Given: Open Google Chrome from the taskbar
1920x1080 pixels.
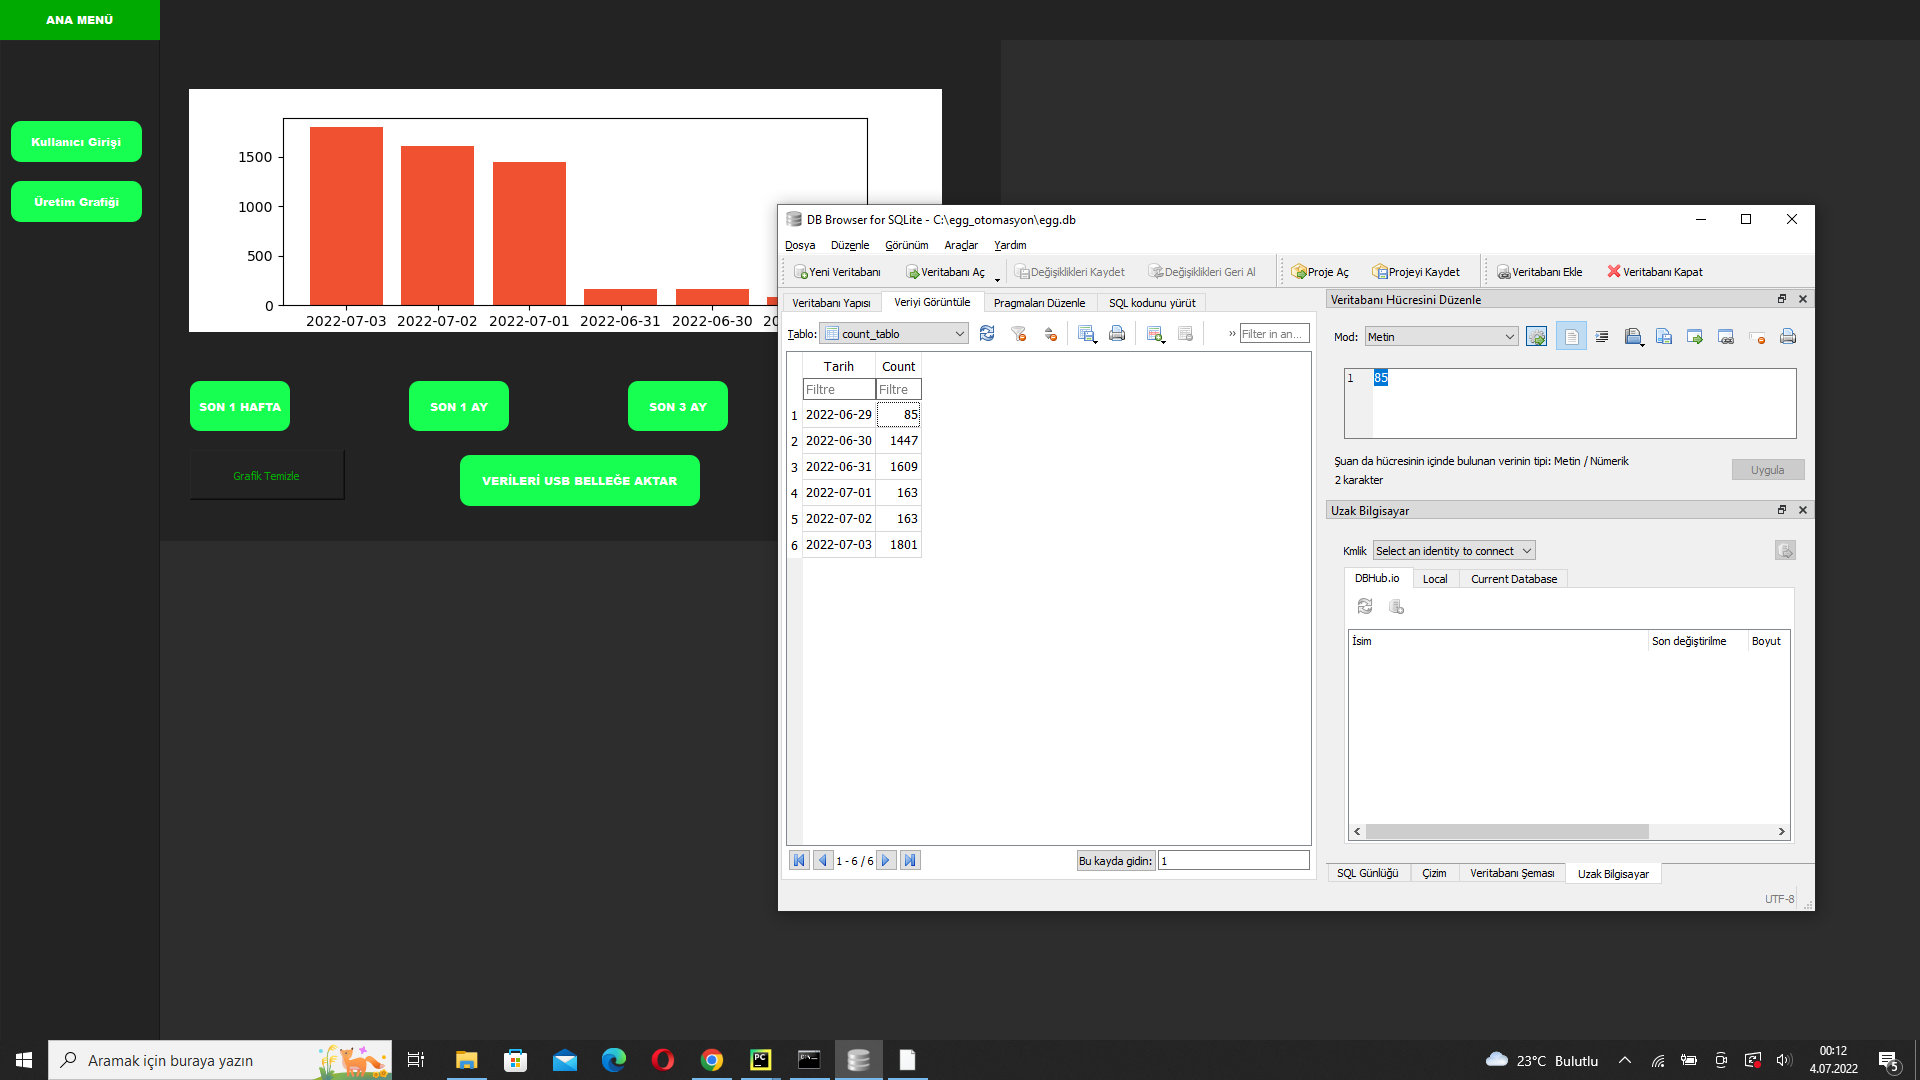Looking at the screenshot, I should tap(712, 1060).
